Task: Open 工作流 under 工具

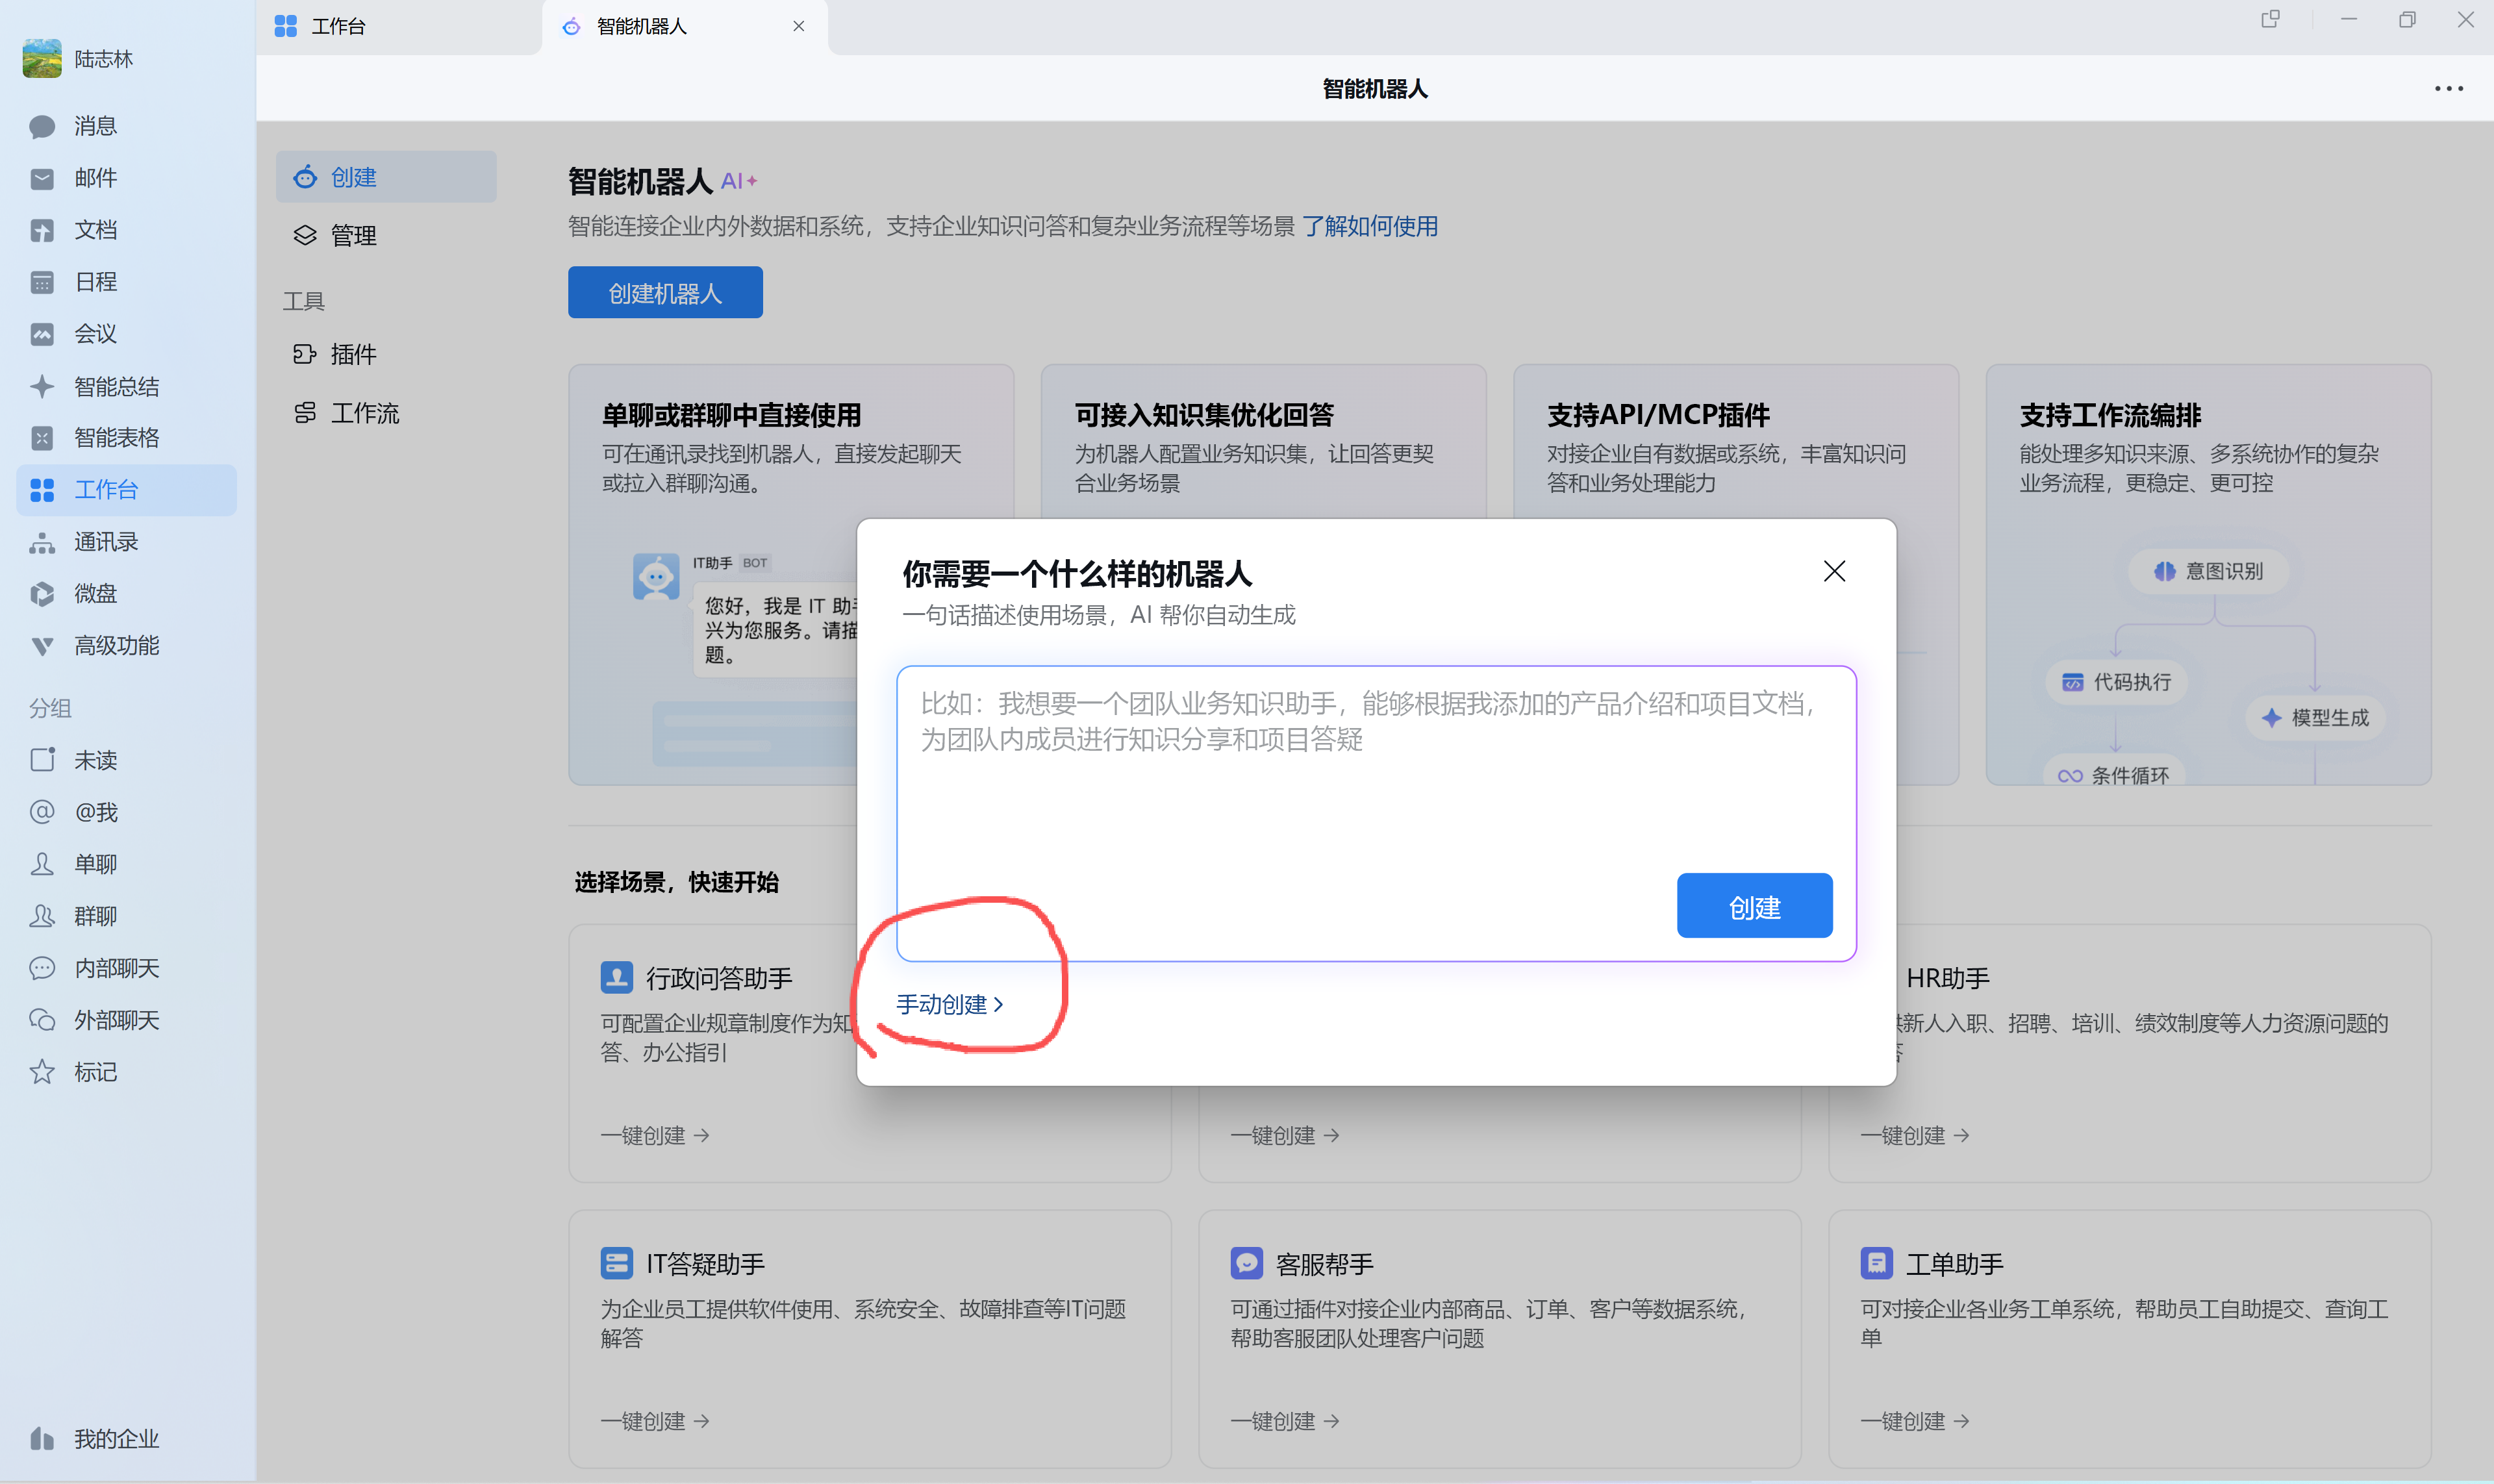Action: [x=386, y=413]
